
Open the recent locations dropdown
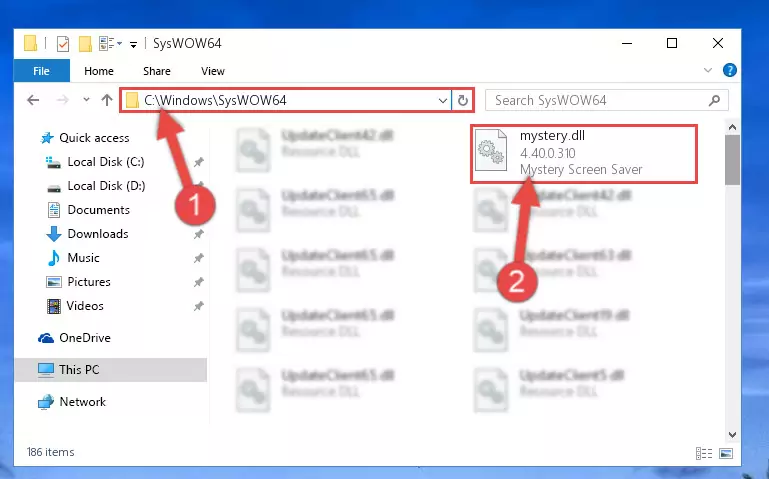tap(86, 100)
